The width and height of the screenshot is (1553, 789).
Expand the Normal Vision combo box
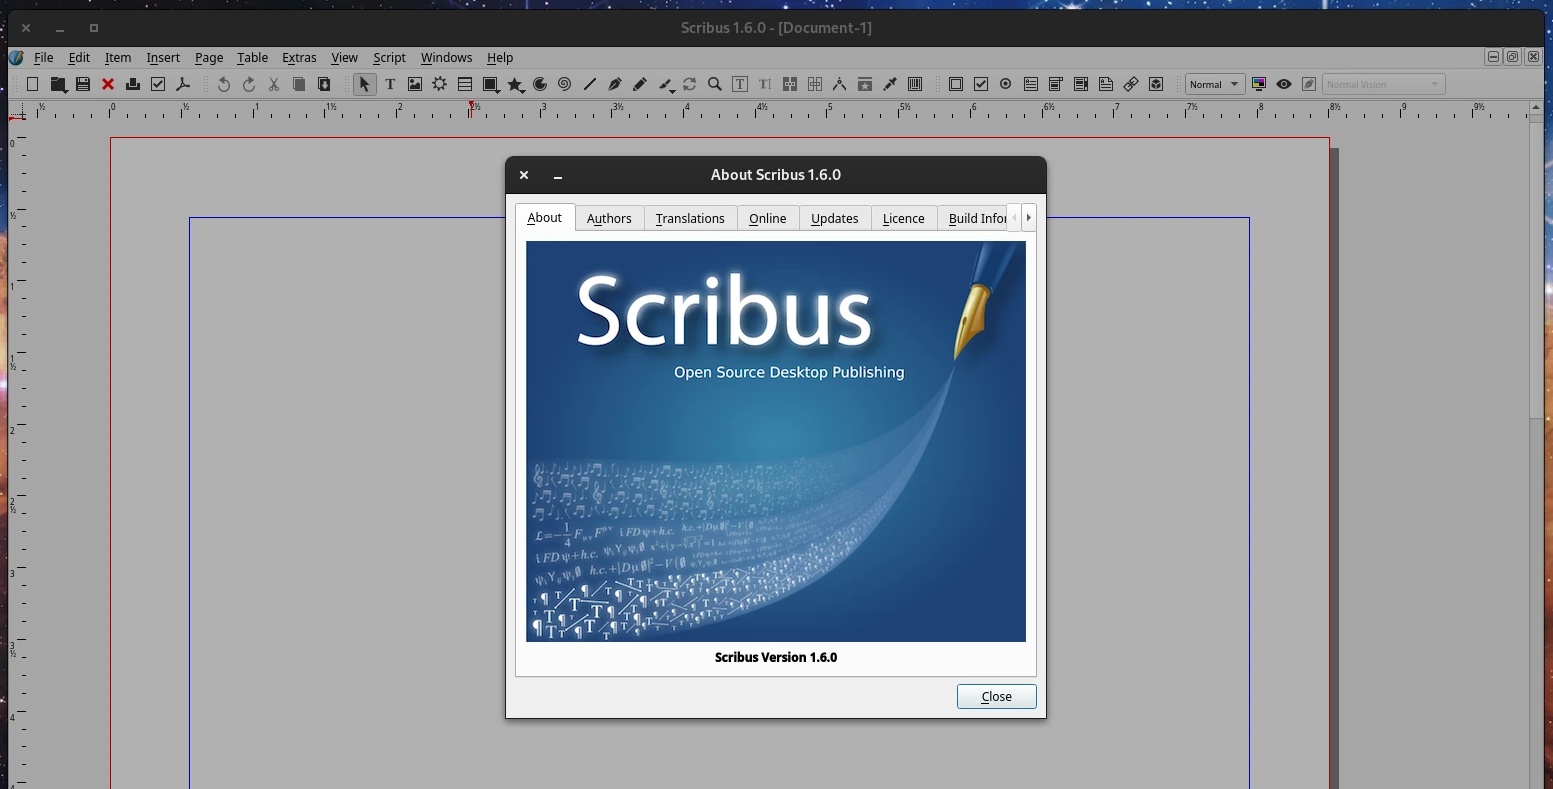pyautogui.click(x=1383, y=85)
